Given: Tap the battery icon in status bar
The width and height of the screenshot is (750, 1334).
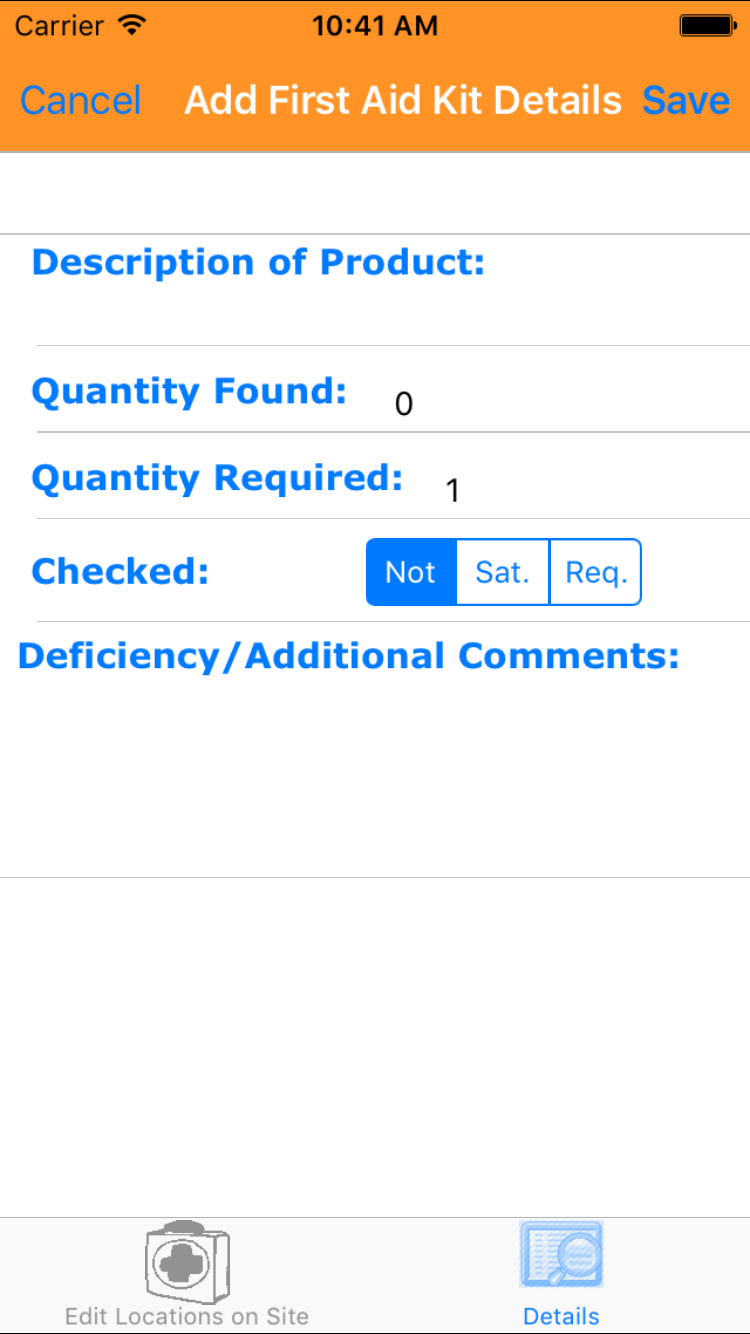Looking at the screenshot, I should point(707,26).
